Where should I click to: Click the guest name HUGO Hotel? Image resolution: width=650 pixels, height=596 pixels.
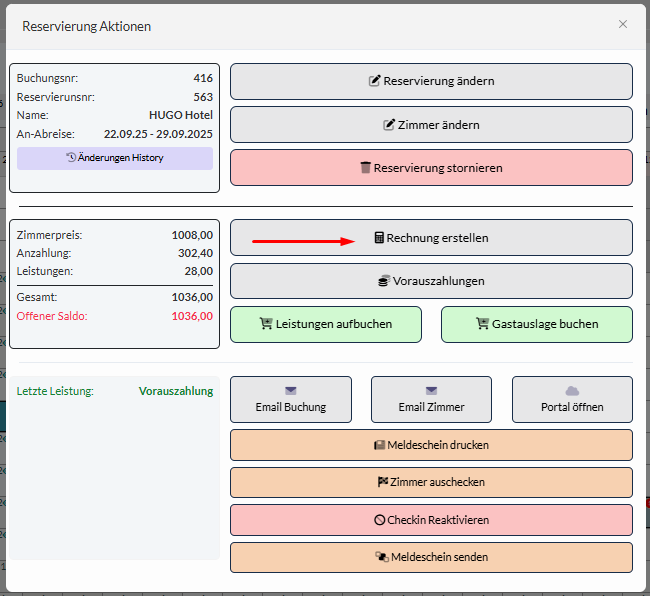click(180, 115)
